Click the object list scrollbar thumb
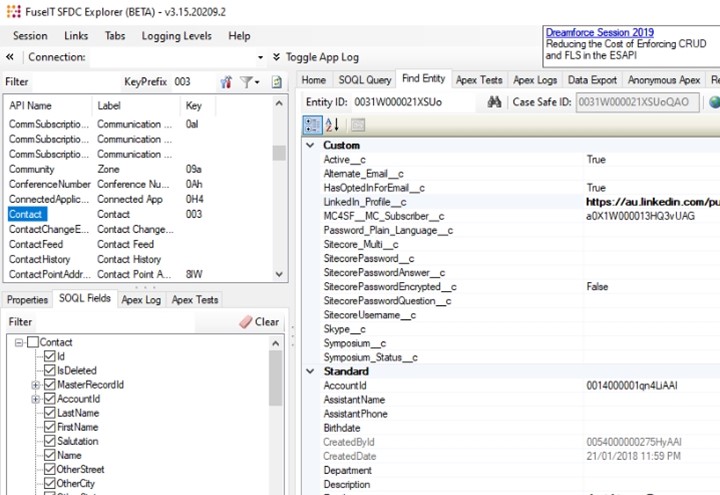The width and height of the screenshot is (720, 495). (279, 153)
